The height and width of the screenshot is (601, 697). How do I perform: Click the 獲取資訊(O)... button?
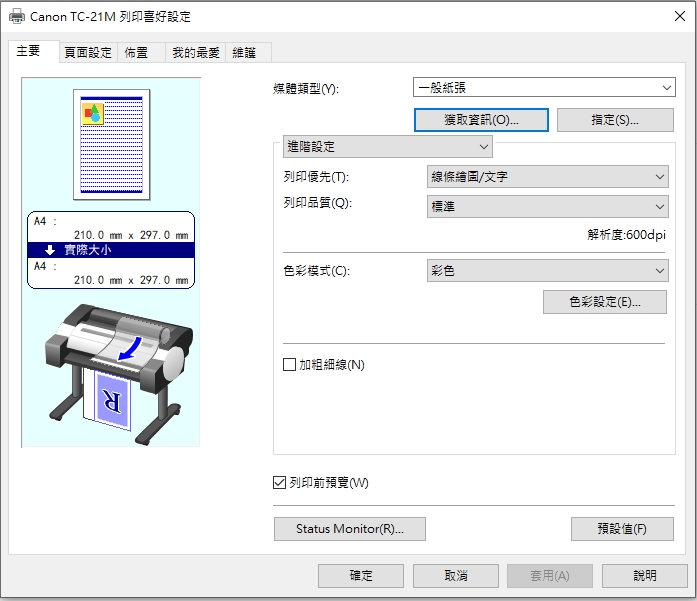click(481, 120)
